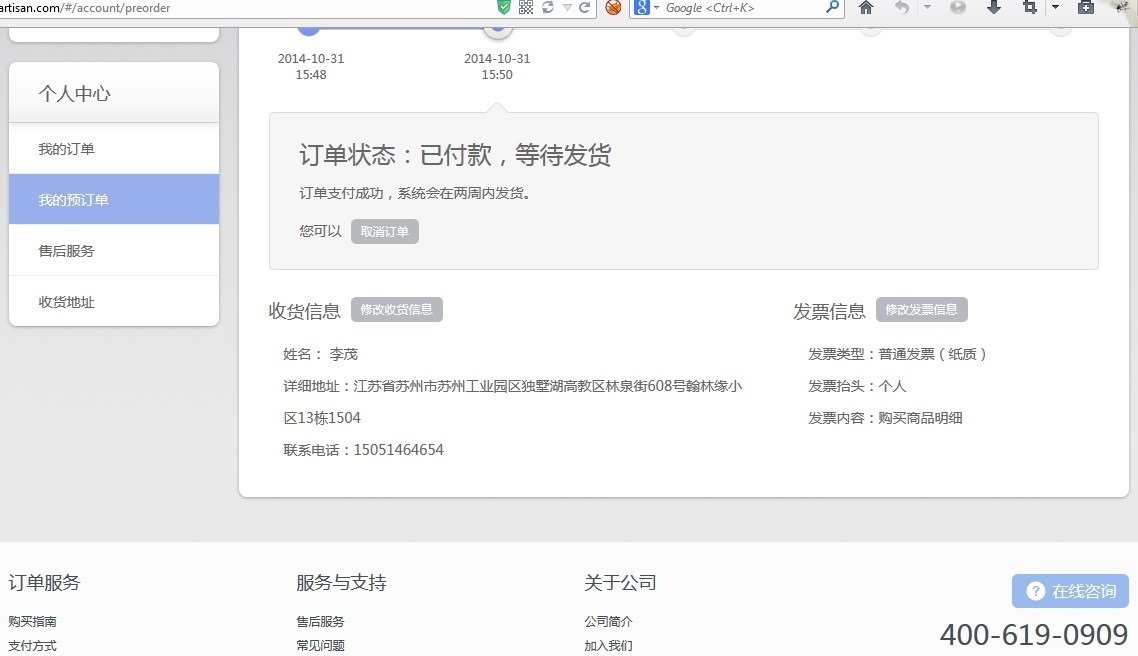
Task: Click the address bar URL text
Action: [85, 8]
